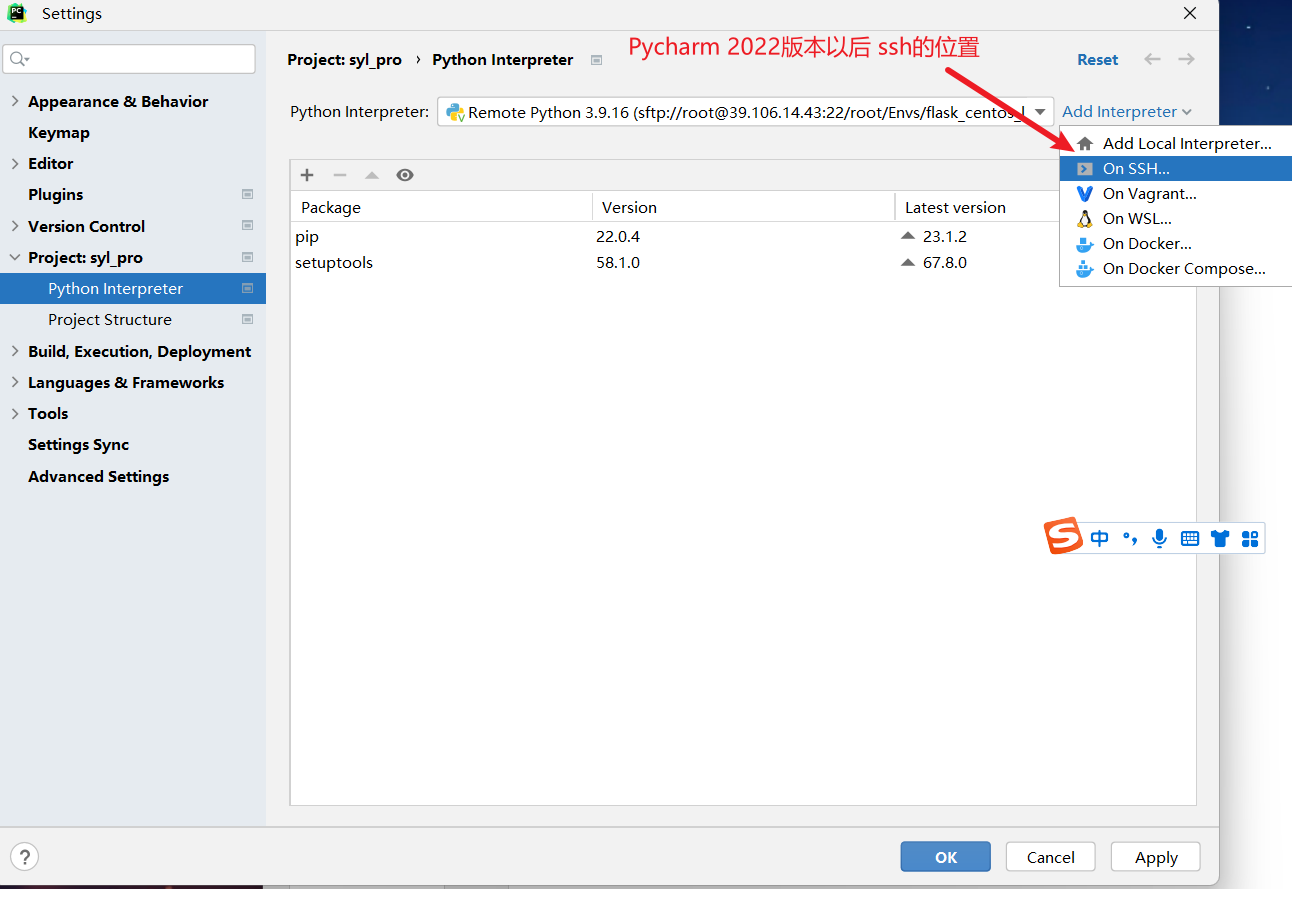The image size is (1292, 897).
Task: Click the Sogou input method S logo
Action: [x=1063, y=536]
